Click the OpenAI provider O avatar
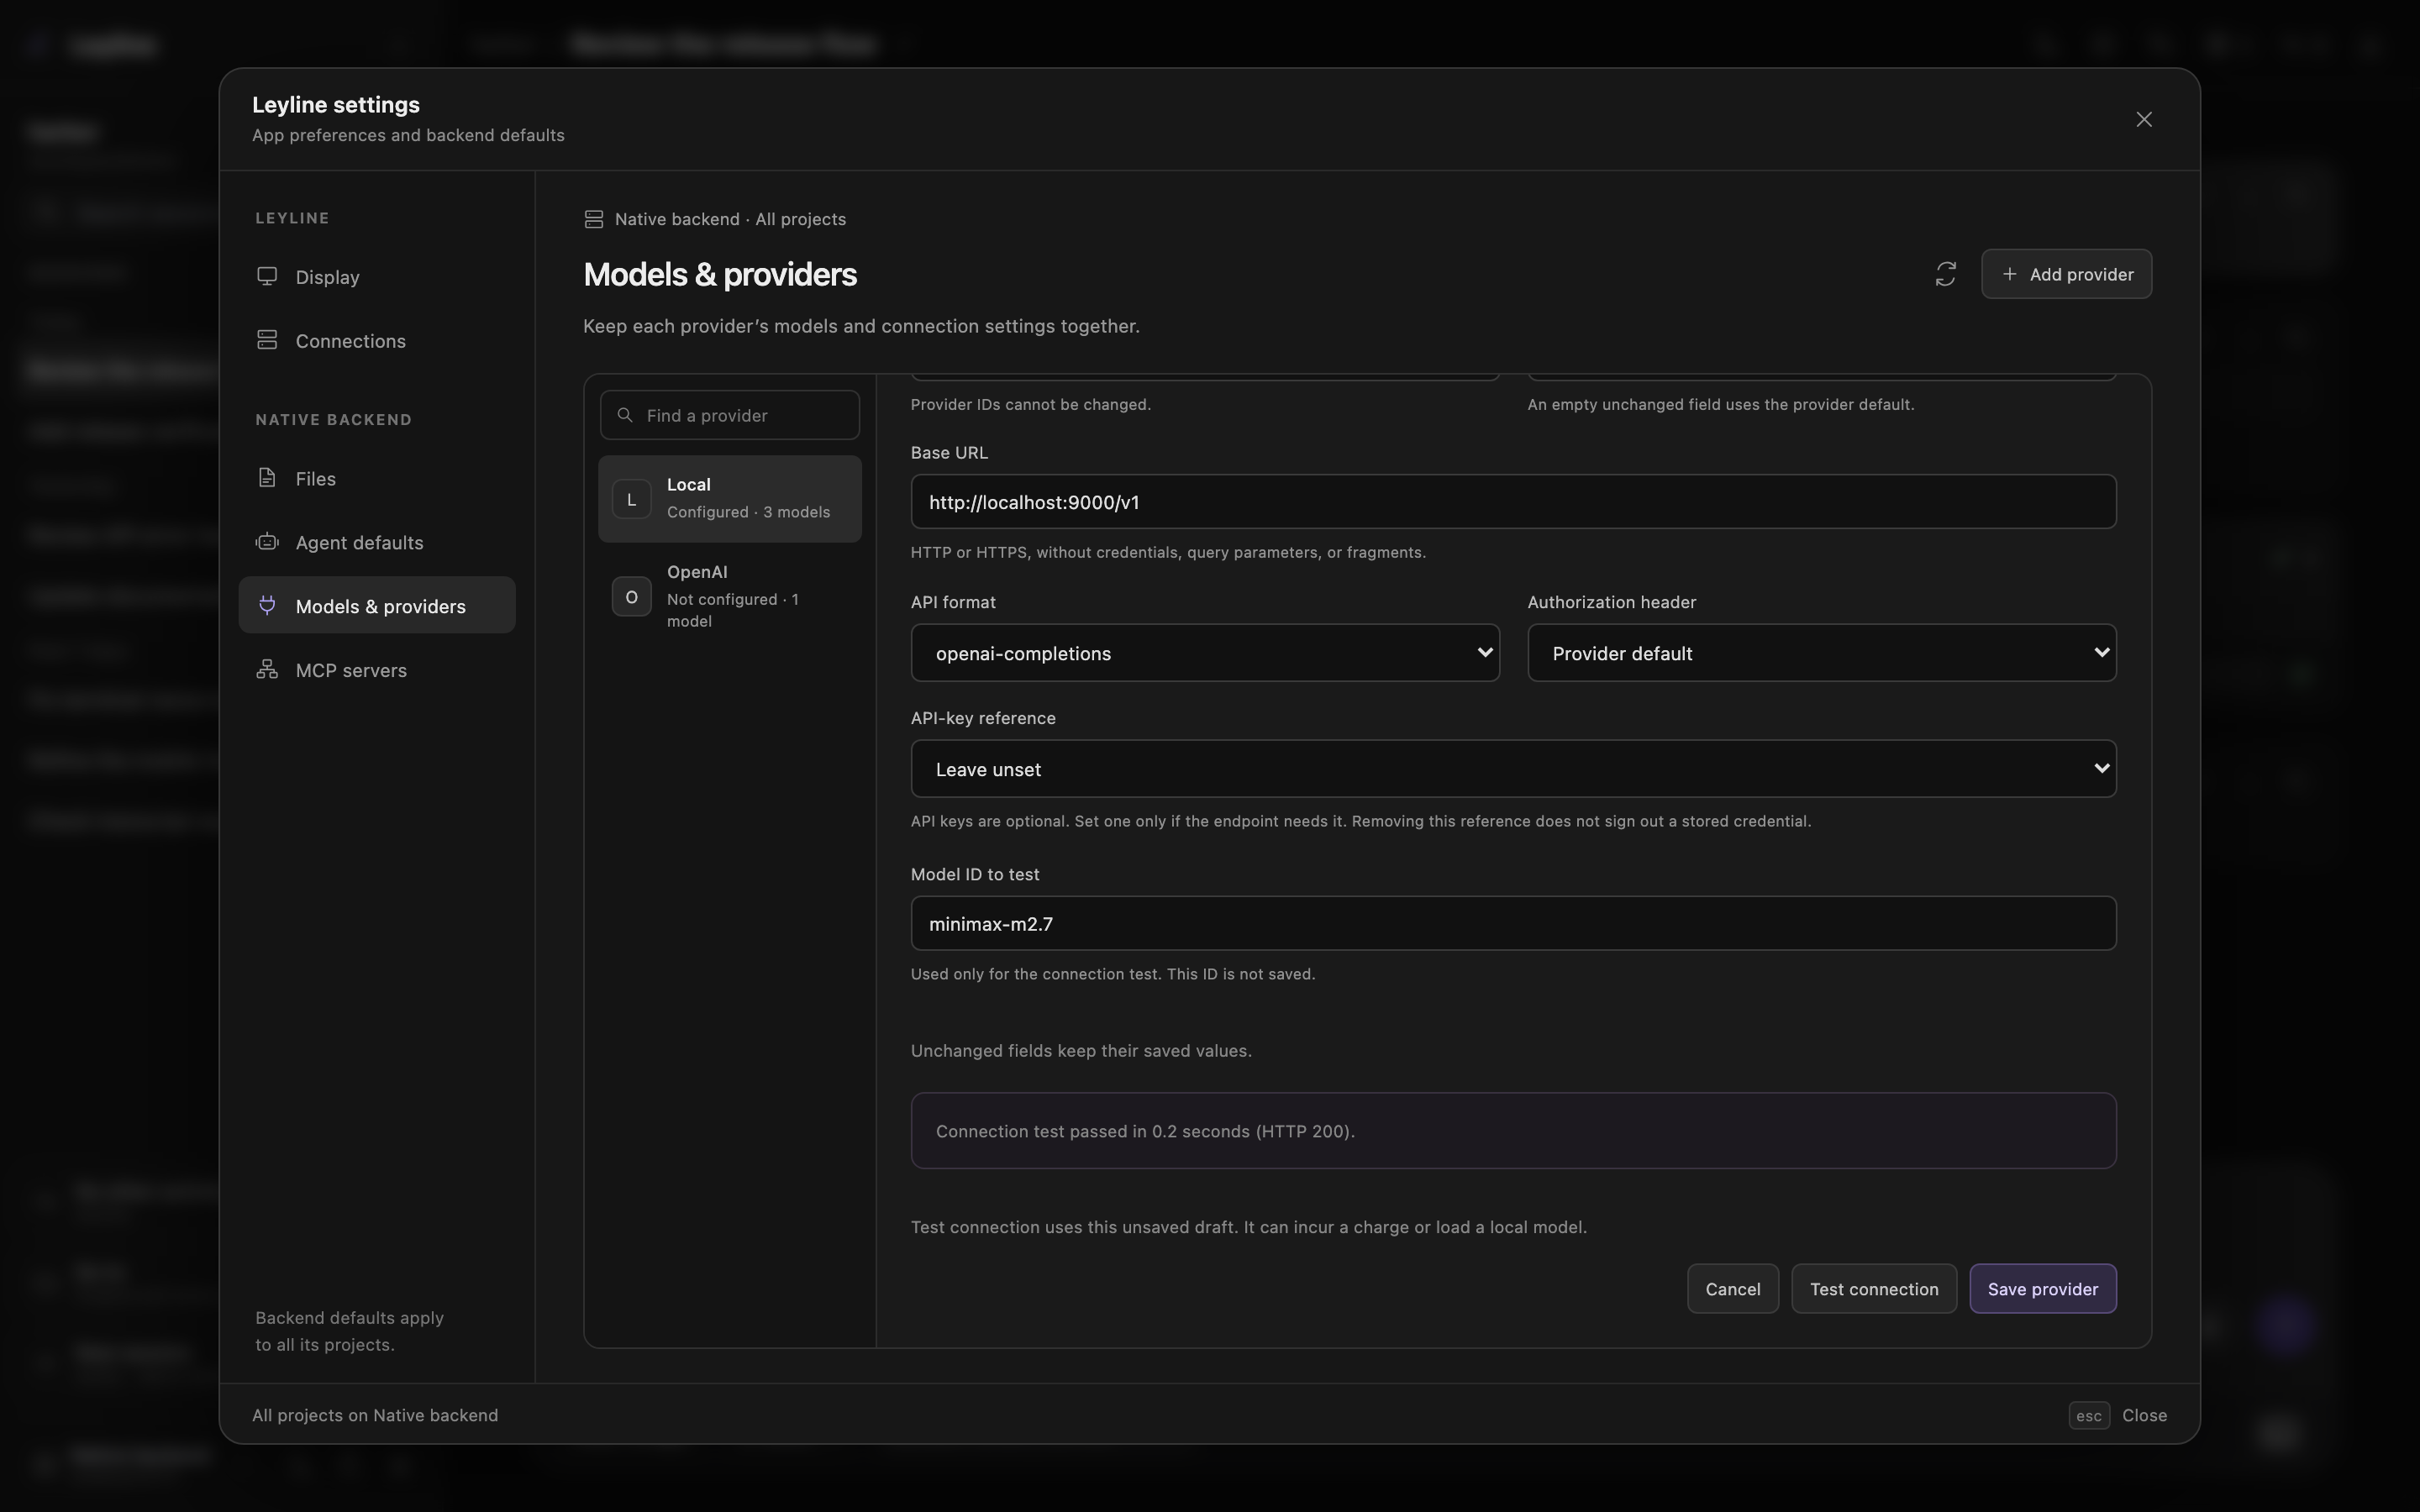Image resolution: width=2420 pixels, height=1512 pixels. 631,596
